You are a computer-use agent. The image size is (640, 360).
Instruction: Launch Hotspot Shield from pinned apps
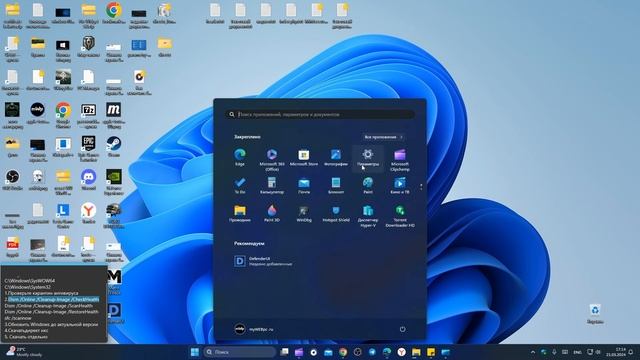coord(336,213)
